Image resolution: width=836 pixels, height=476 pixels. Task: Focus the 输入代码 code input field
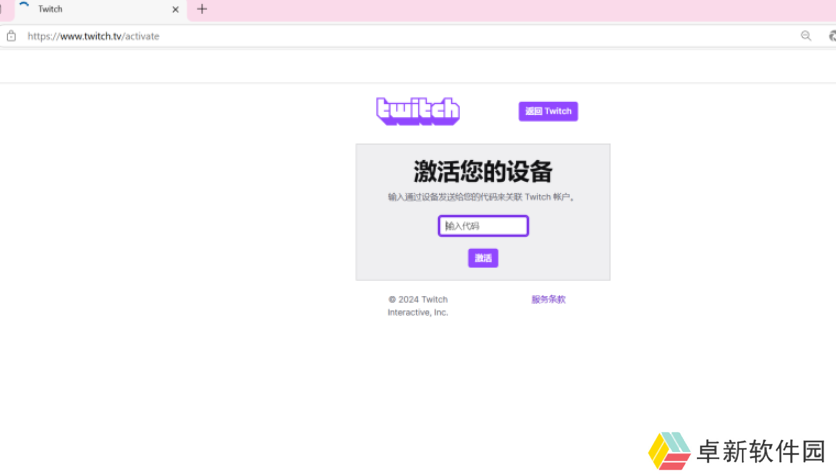[483, 226]
